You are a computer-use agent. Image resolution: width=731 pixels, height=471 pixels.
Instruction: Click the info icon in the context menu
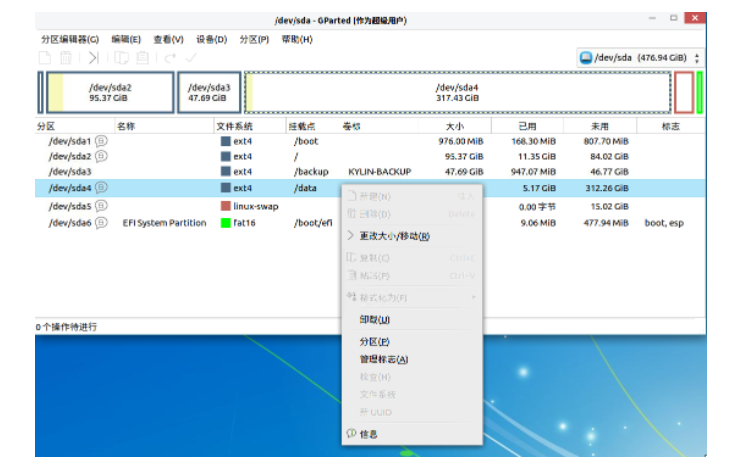352,433
